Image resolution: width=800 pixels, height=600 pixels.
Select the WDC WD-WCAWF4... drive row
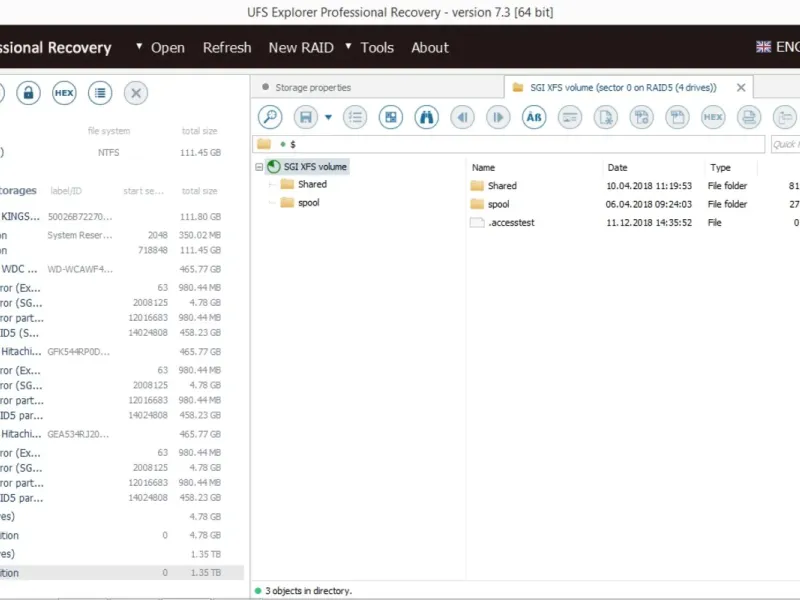[121, 269]
